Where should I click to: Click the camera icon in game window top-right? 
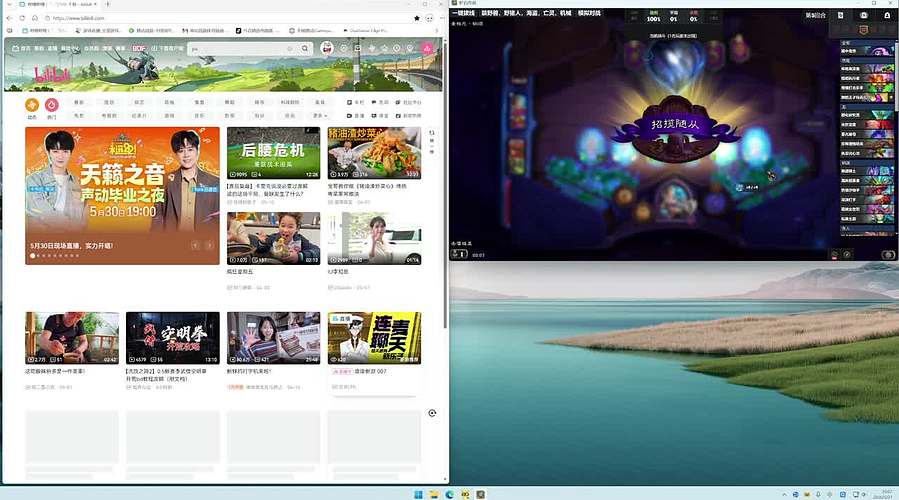point(863,15)
